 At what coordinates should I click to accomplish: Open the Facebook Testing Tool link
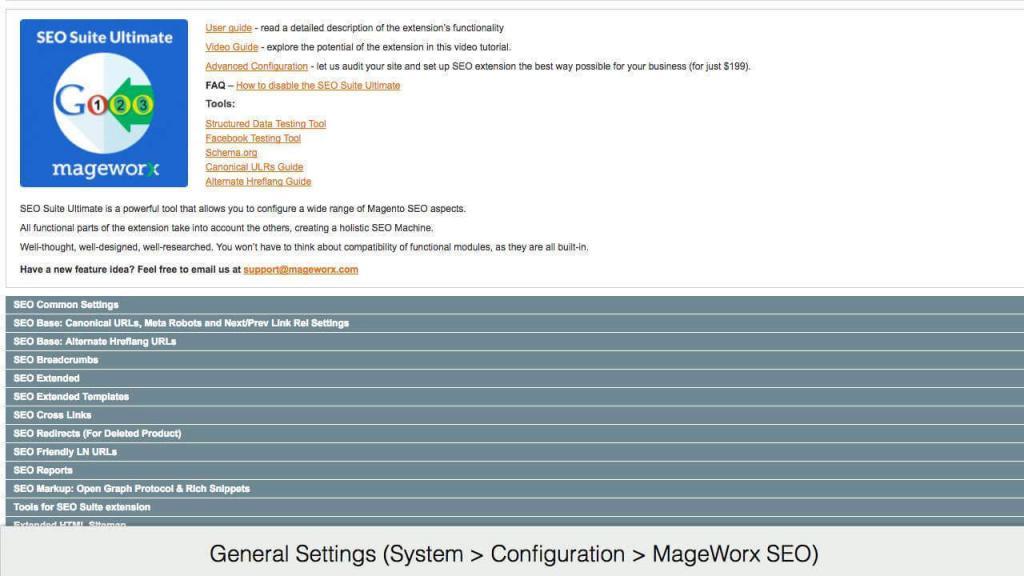[252, 138]
